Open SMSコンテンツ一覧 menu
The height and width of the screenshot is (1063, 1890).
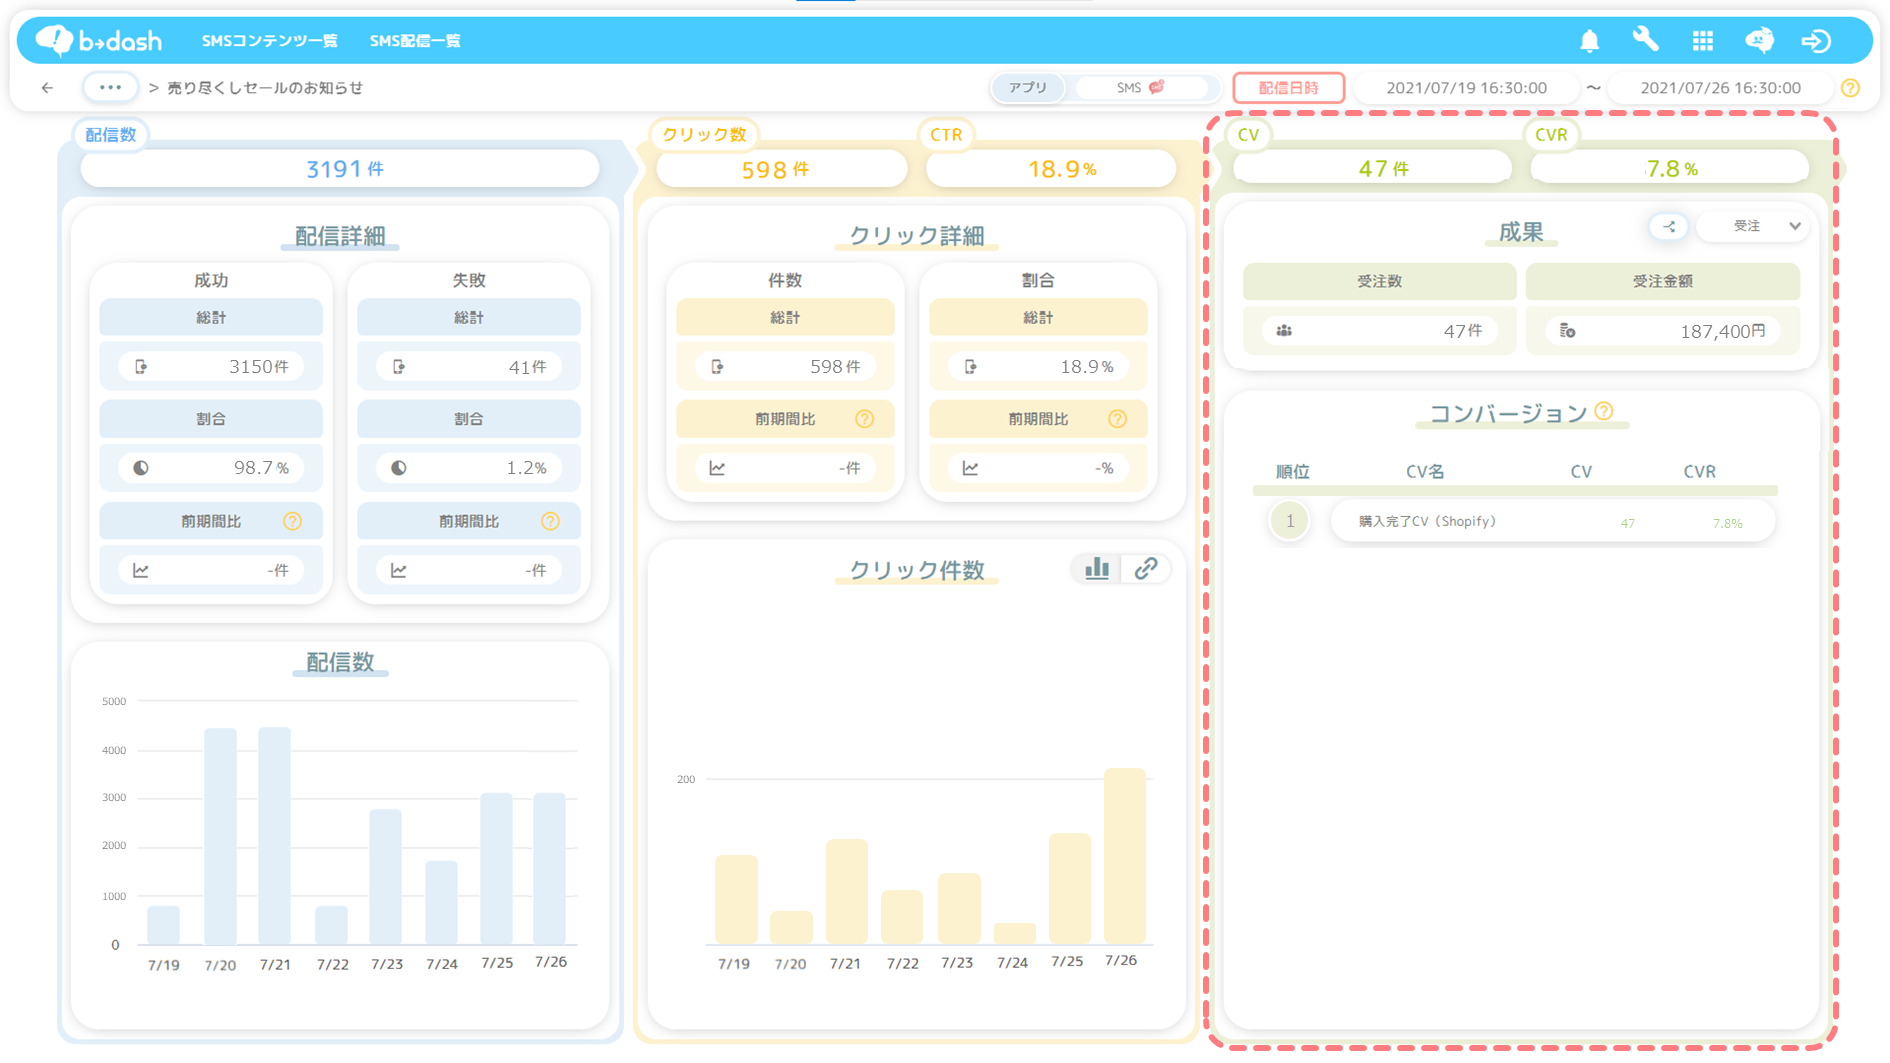click(x=270, y=41)
